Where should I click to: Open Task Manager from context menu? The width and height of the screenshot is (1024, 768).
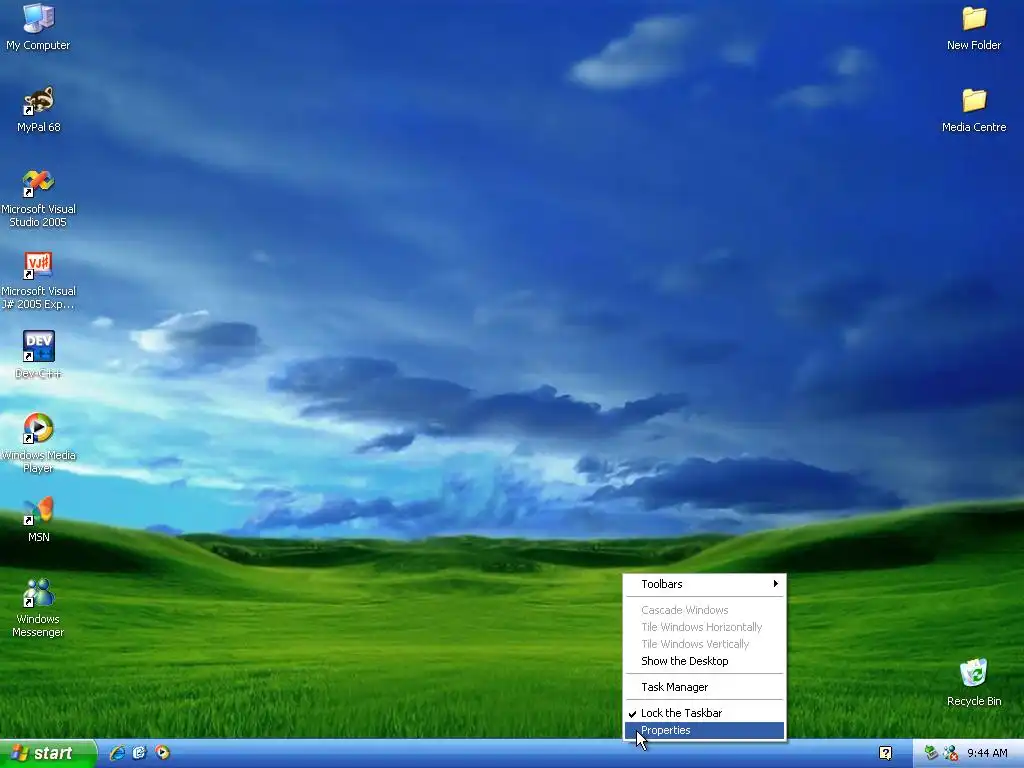pos(705,687)
